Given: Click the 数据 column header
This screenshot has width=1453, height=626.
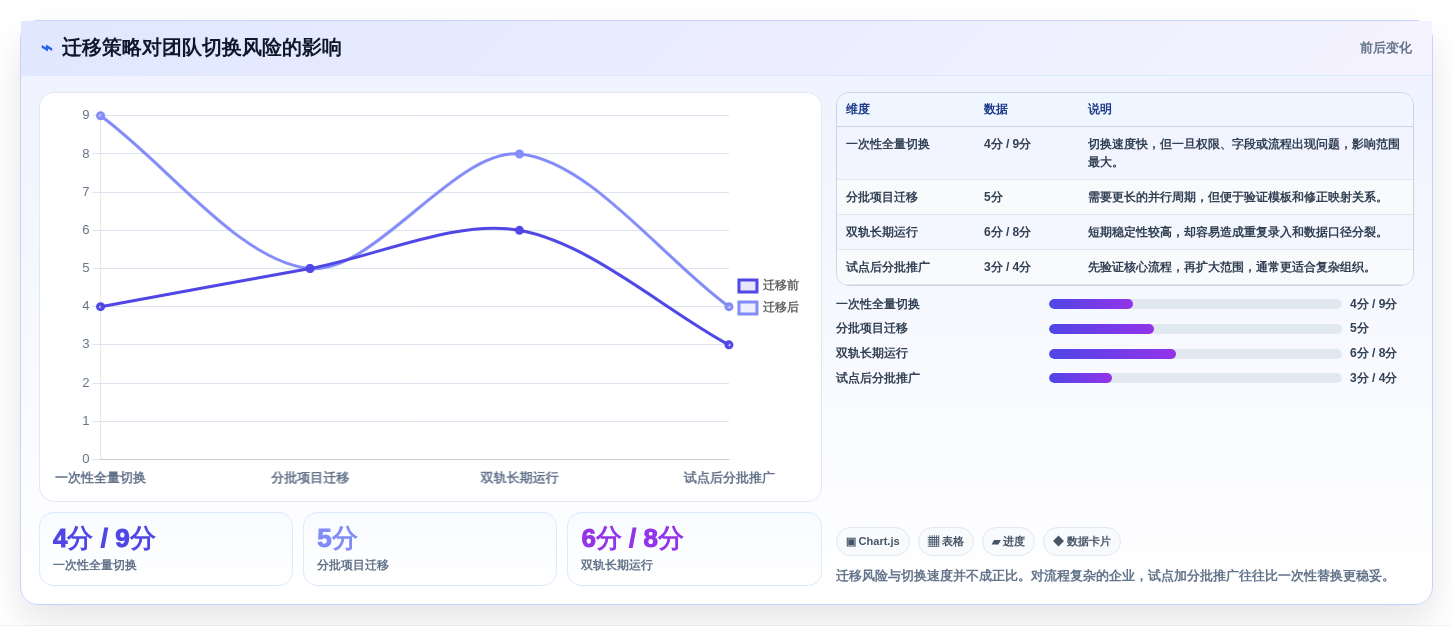Looking at the screenshot, I should tap(996, 110).
